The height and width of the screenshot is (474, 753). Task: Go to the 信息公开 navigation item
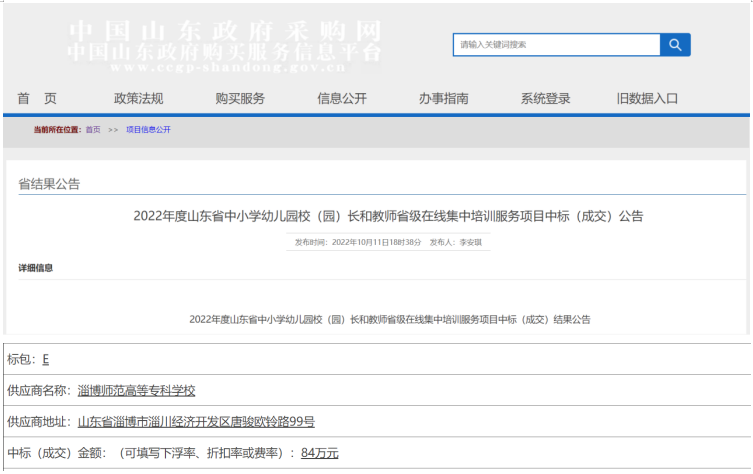(342, 98)
